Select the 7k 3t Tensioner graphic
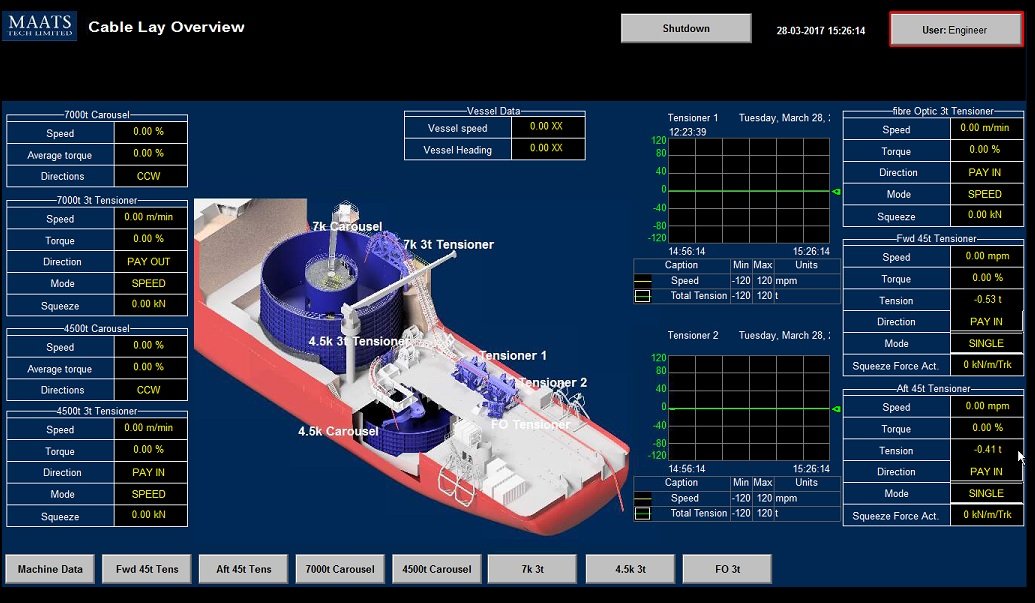Screen dimensions: 1035x603 [x=447, y=244]
